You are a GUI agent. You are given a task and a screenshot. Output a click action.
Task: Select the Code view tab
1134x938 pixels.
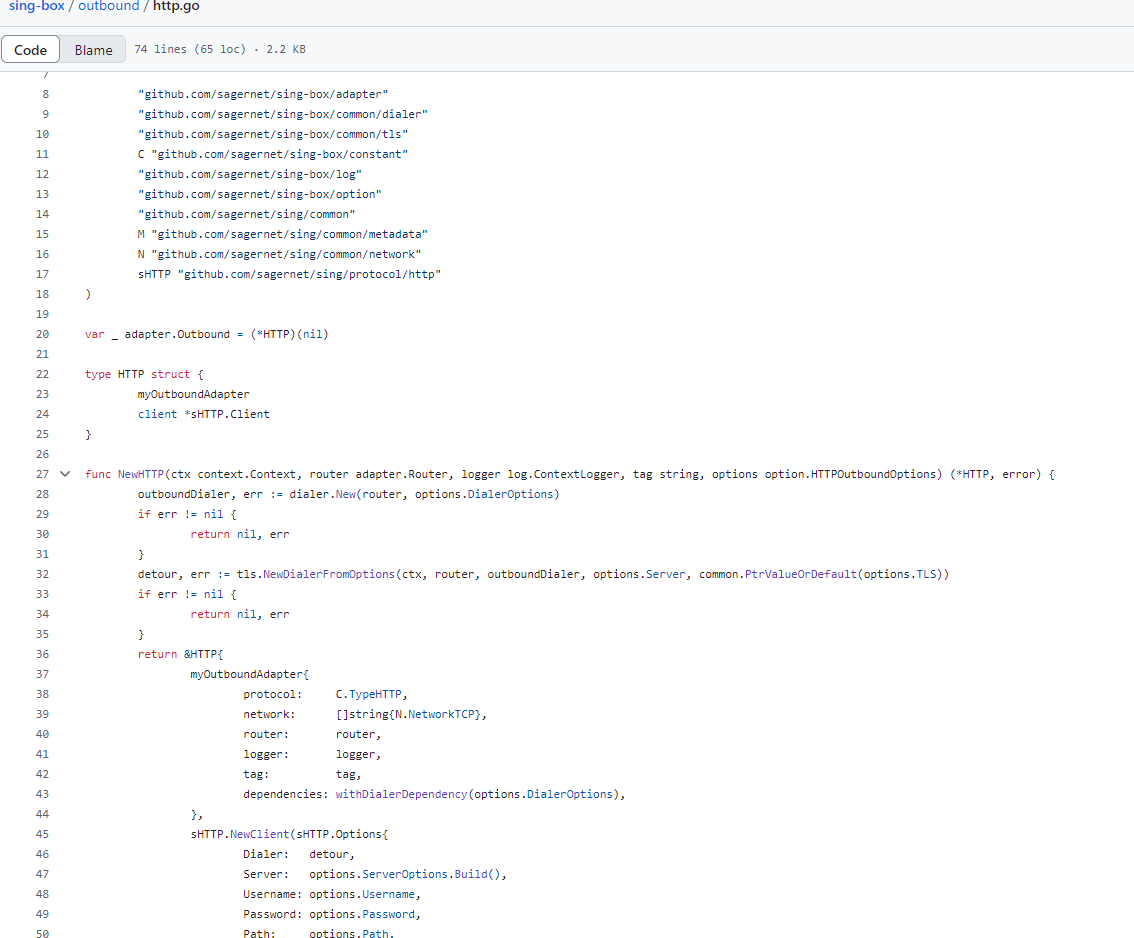(30, 50)
